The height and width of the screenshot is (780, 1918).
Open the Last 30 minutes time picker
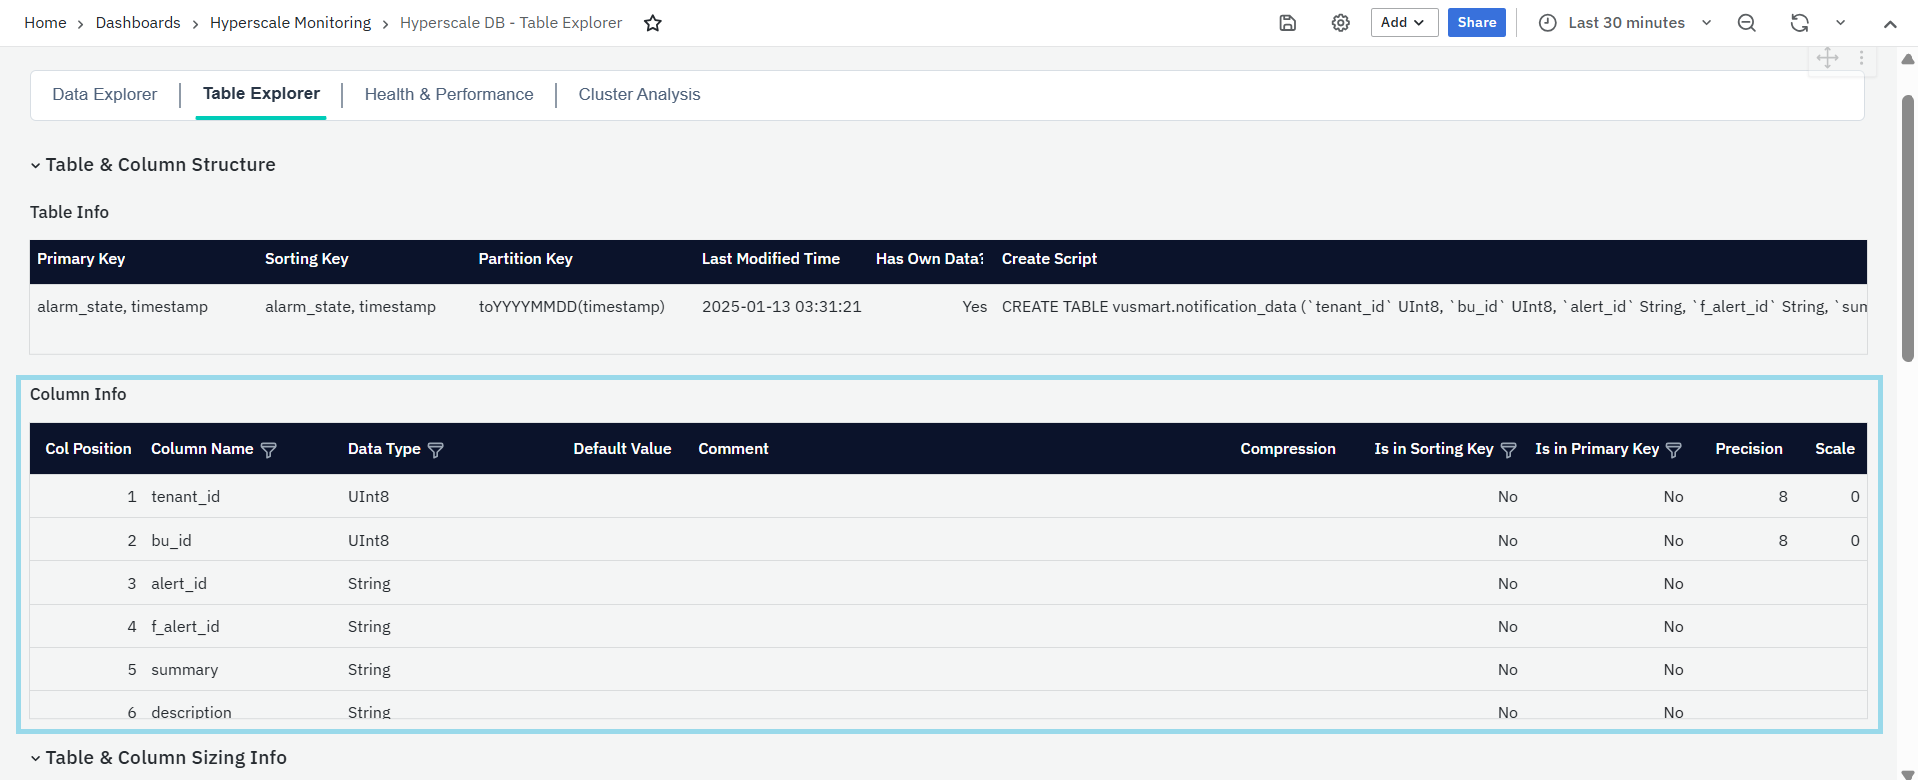[1625, 23]
